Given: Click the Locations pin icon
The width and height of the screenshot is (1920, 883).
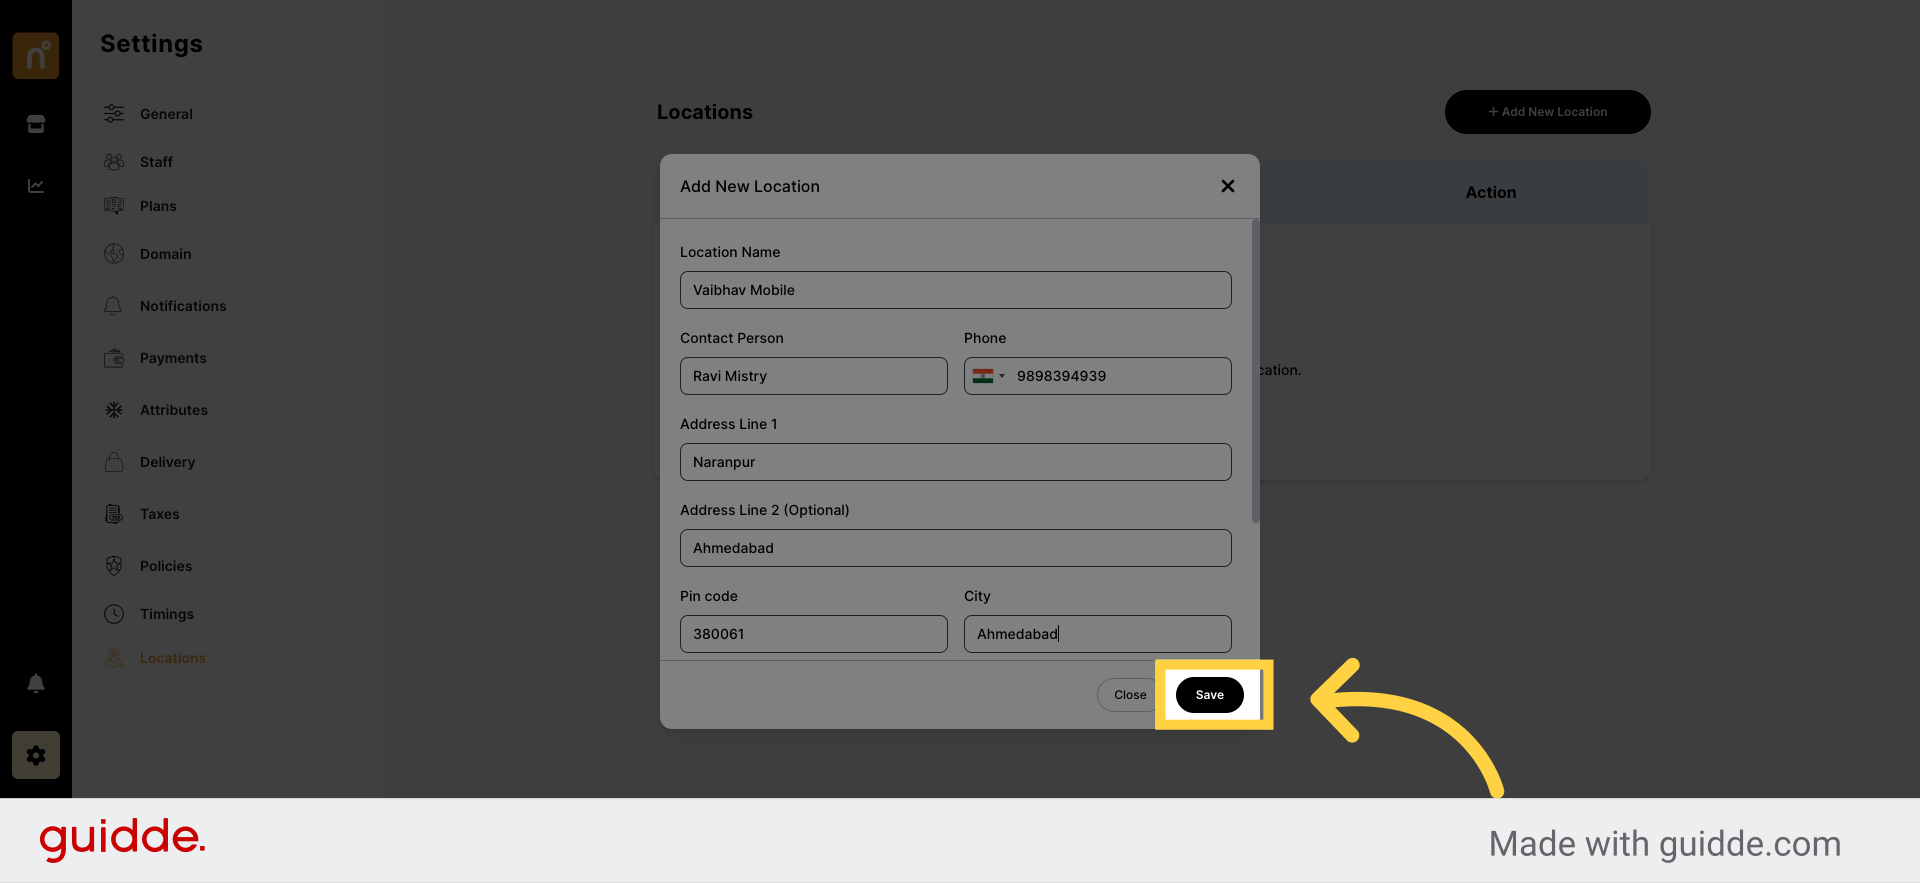Looking at the screenshot, I should coord(114,657).
